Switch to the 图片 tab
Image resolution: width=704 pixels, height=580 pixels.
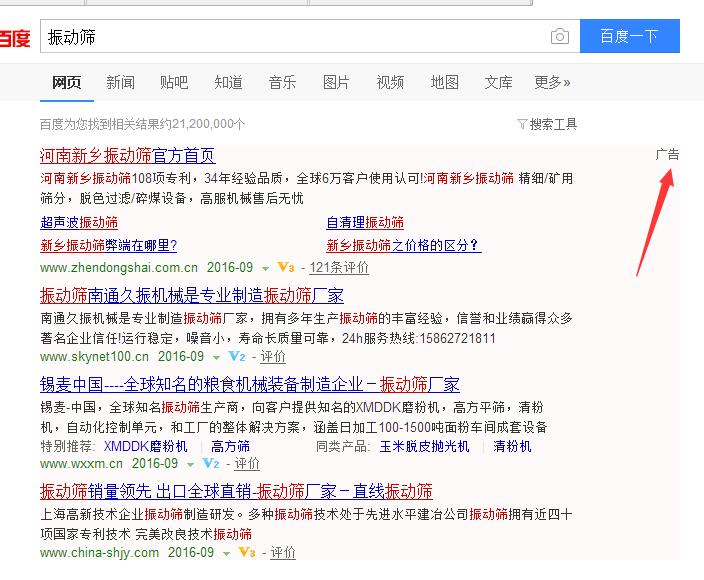coord(336,83)
